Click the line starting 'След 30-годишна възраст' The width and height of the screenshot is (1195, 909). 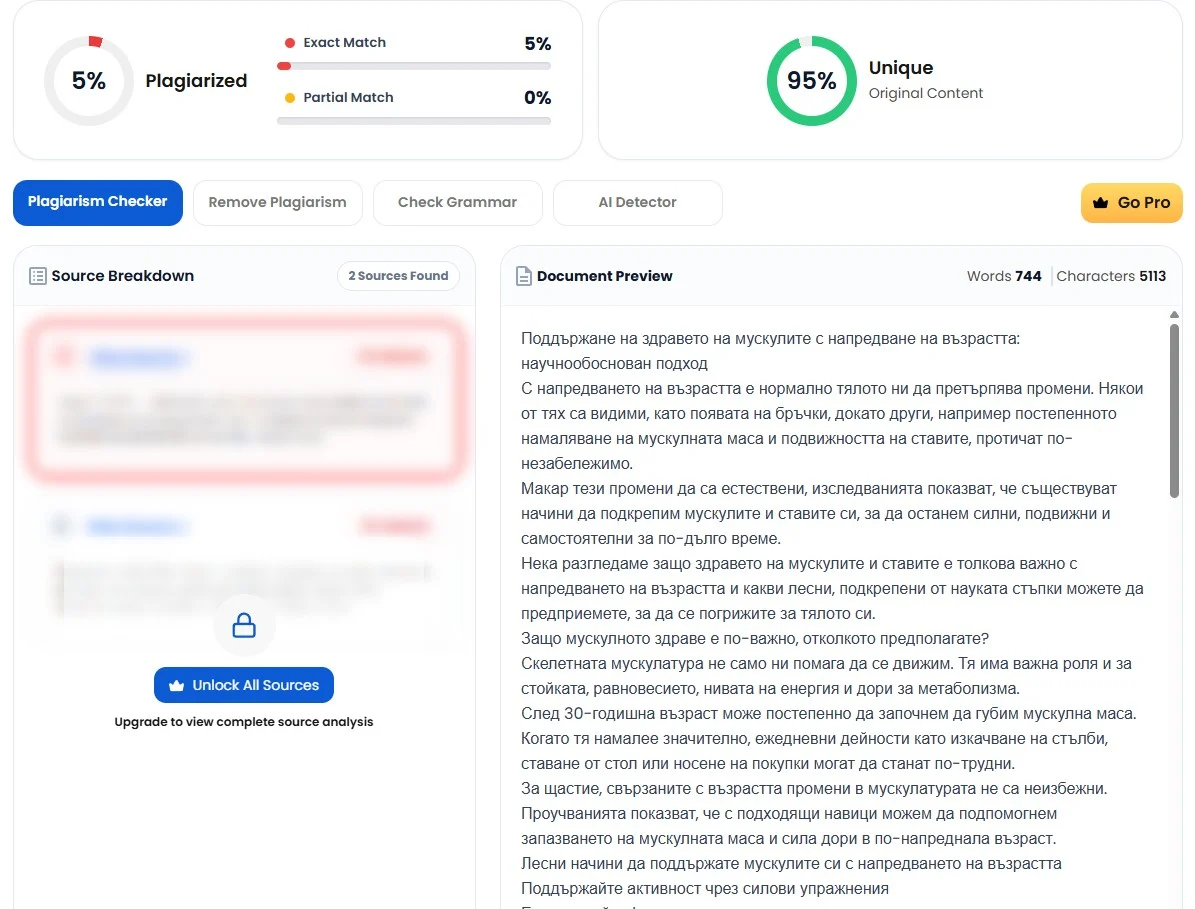(828, 713)
